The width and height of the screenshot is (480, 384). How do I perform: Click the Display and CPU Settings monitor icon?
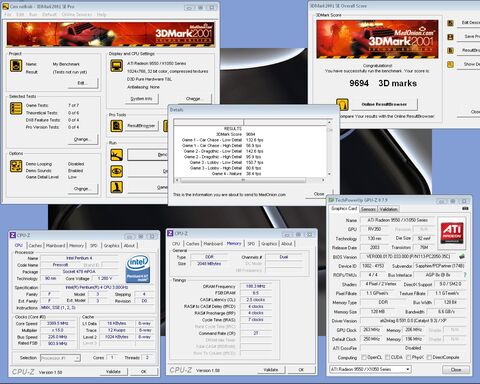[x=116, y=66]
